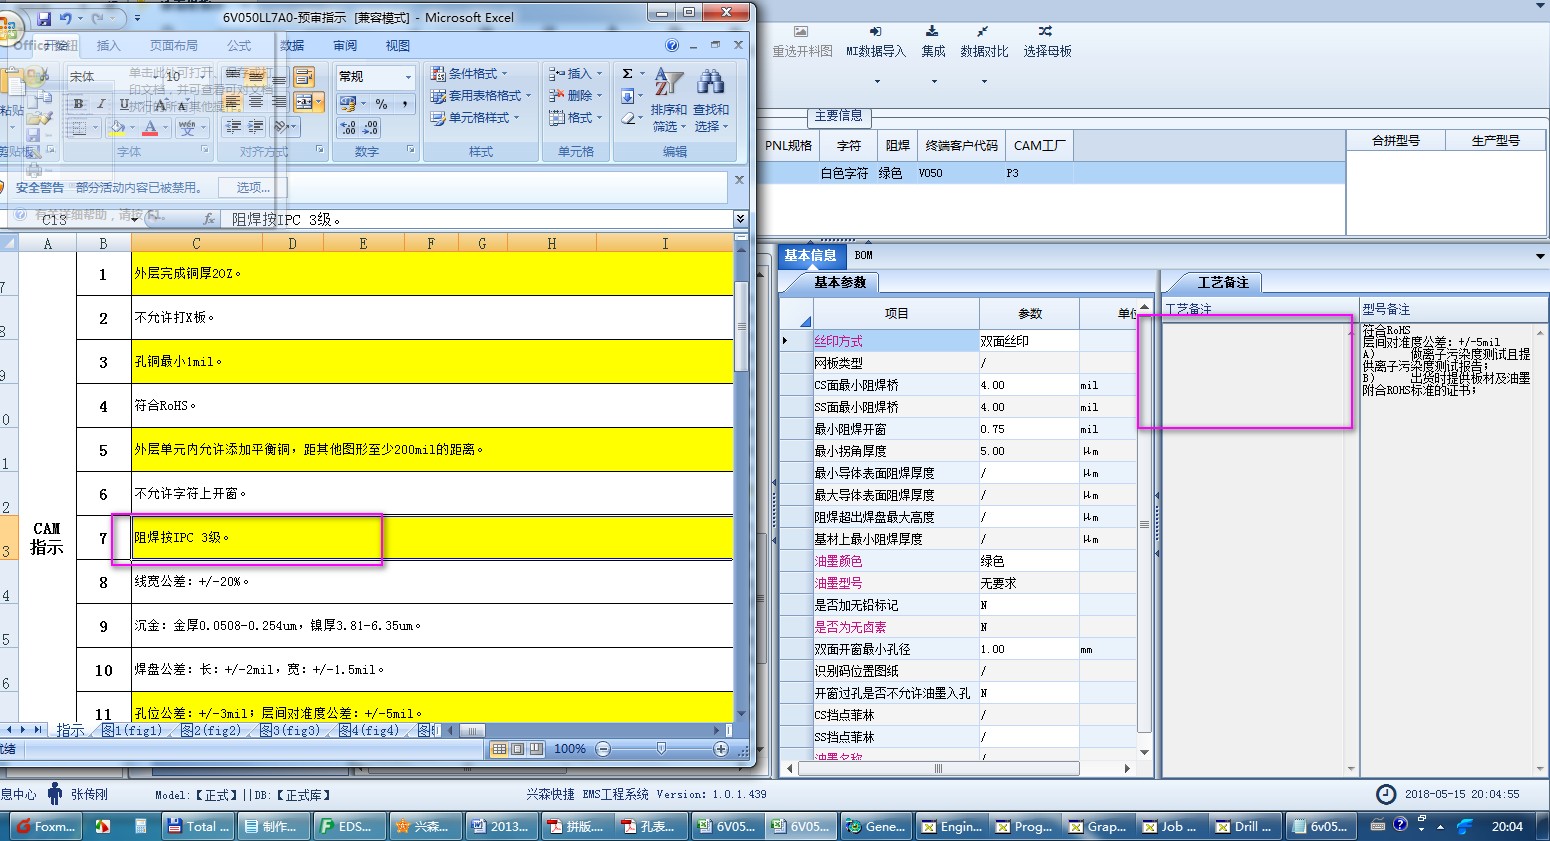Open 删除 cells dropdown in ribbon

[576, 96]
